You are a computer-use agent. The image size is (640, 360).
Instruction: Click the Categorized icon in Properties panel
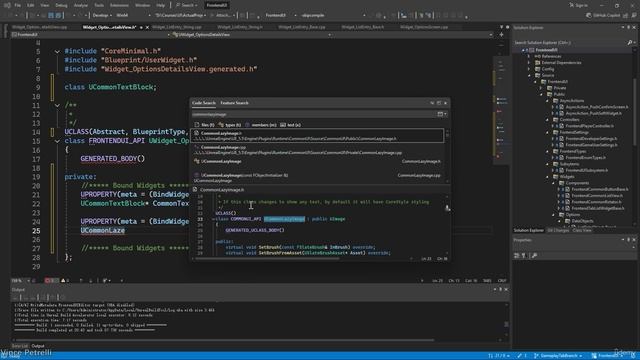coord(517,256)
